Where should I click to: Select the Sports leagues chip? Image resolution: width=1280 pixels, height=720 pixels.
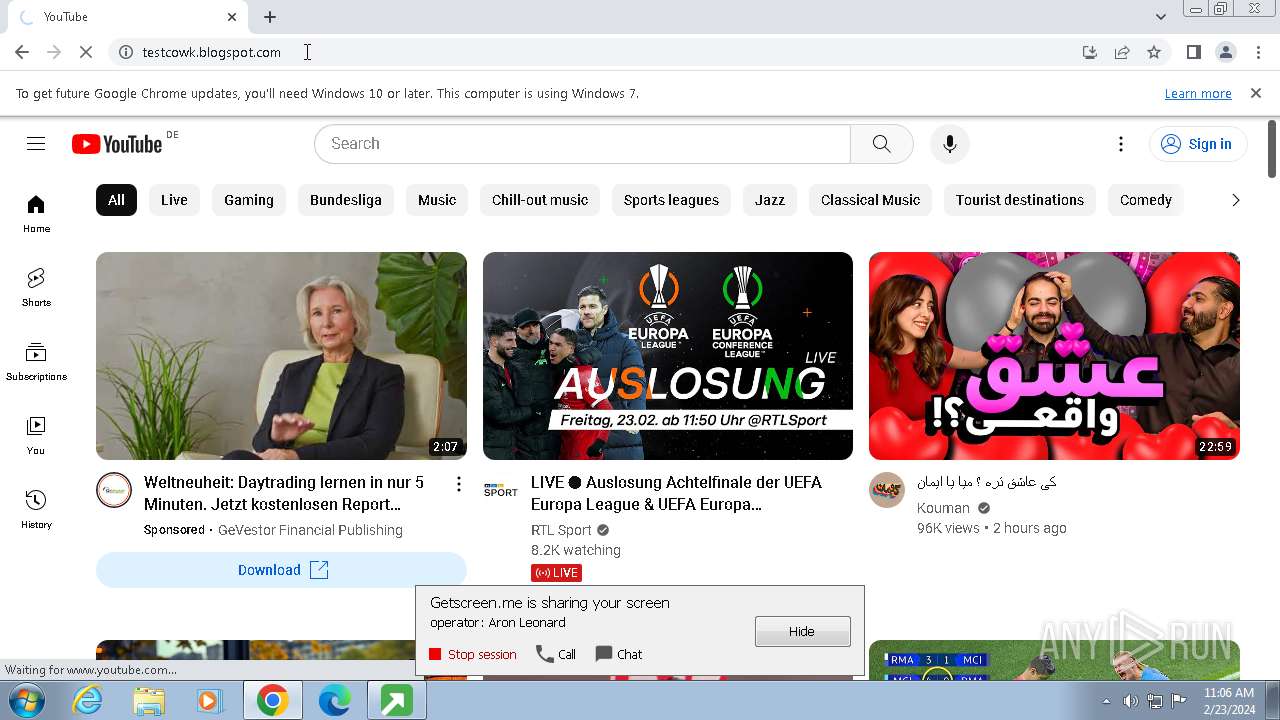(671, 200)
